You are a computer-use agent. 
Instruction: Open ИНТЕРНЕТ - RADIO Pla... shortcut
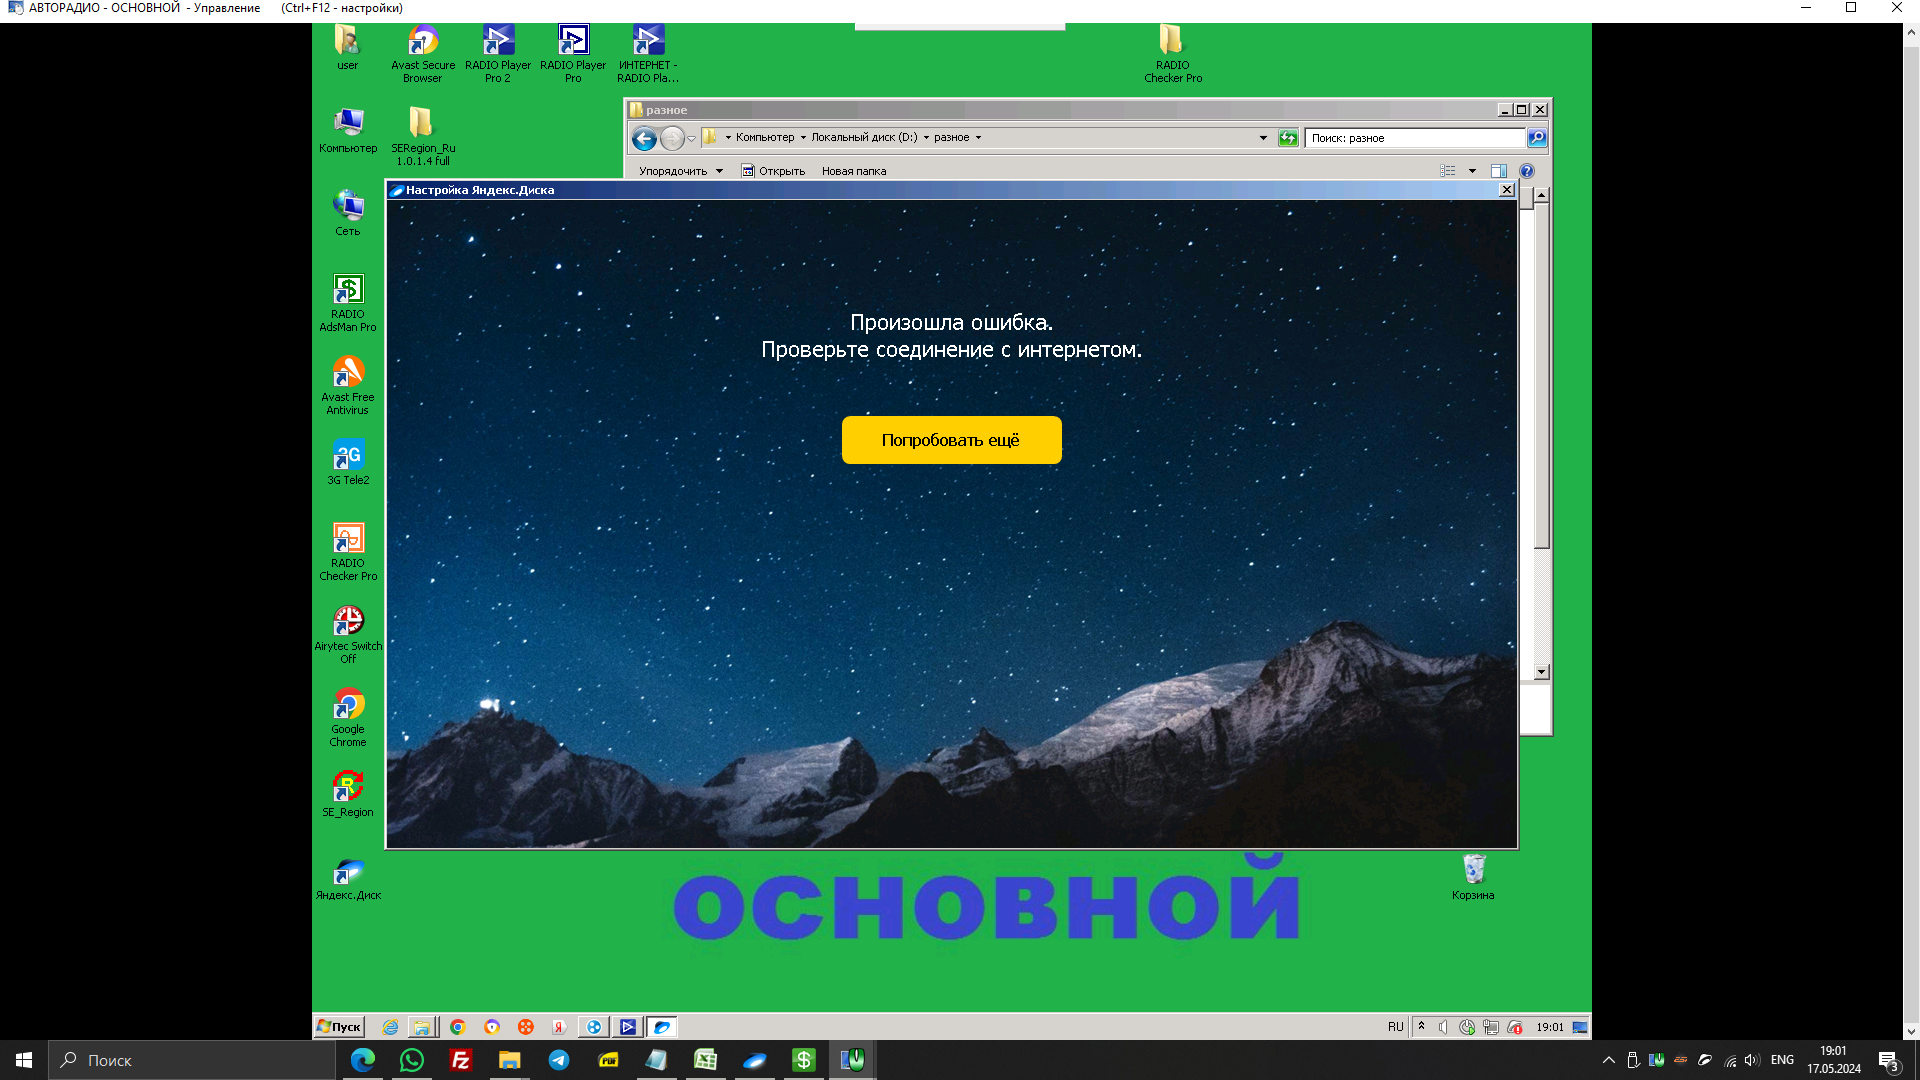(x=648, y=54)
